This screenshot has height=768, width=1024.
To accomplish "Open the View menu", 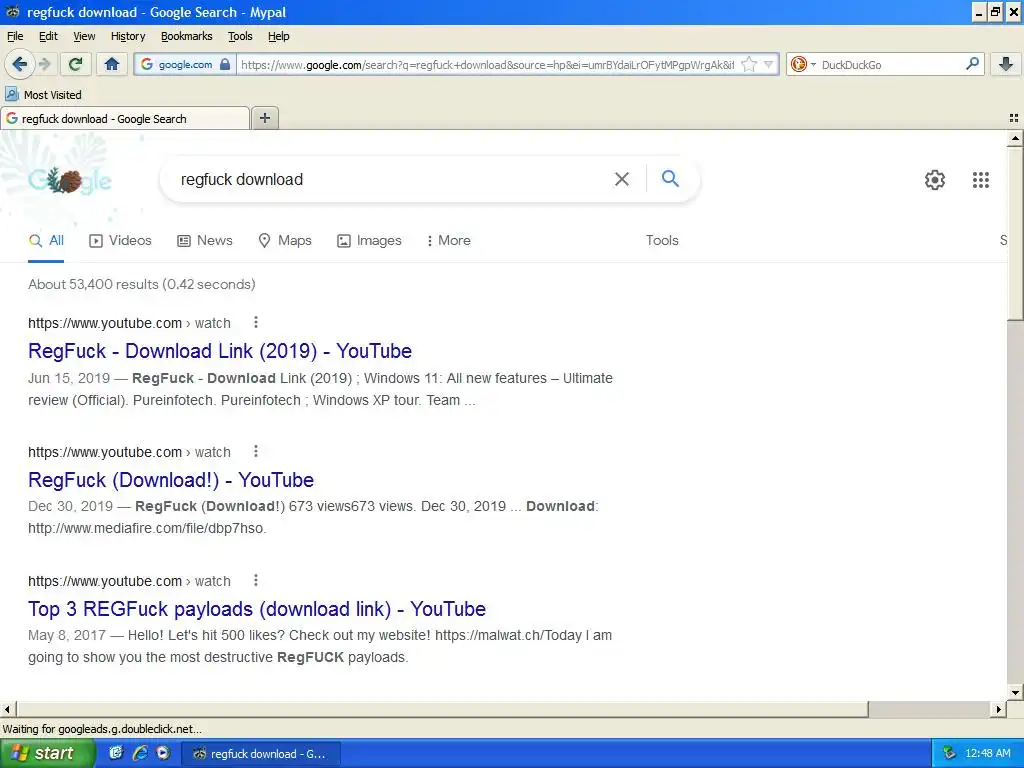I will tap(84, 36).
